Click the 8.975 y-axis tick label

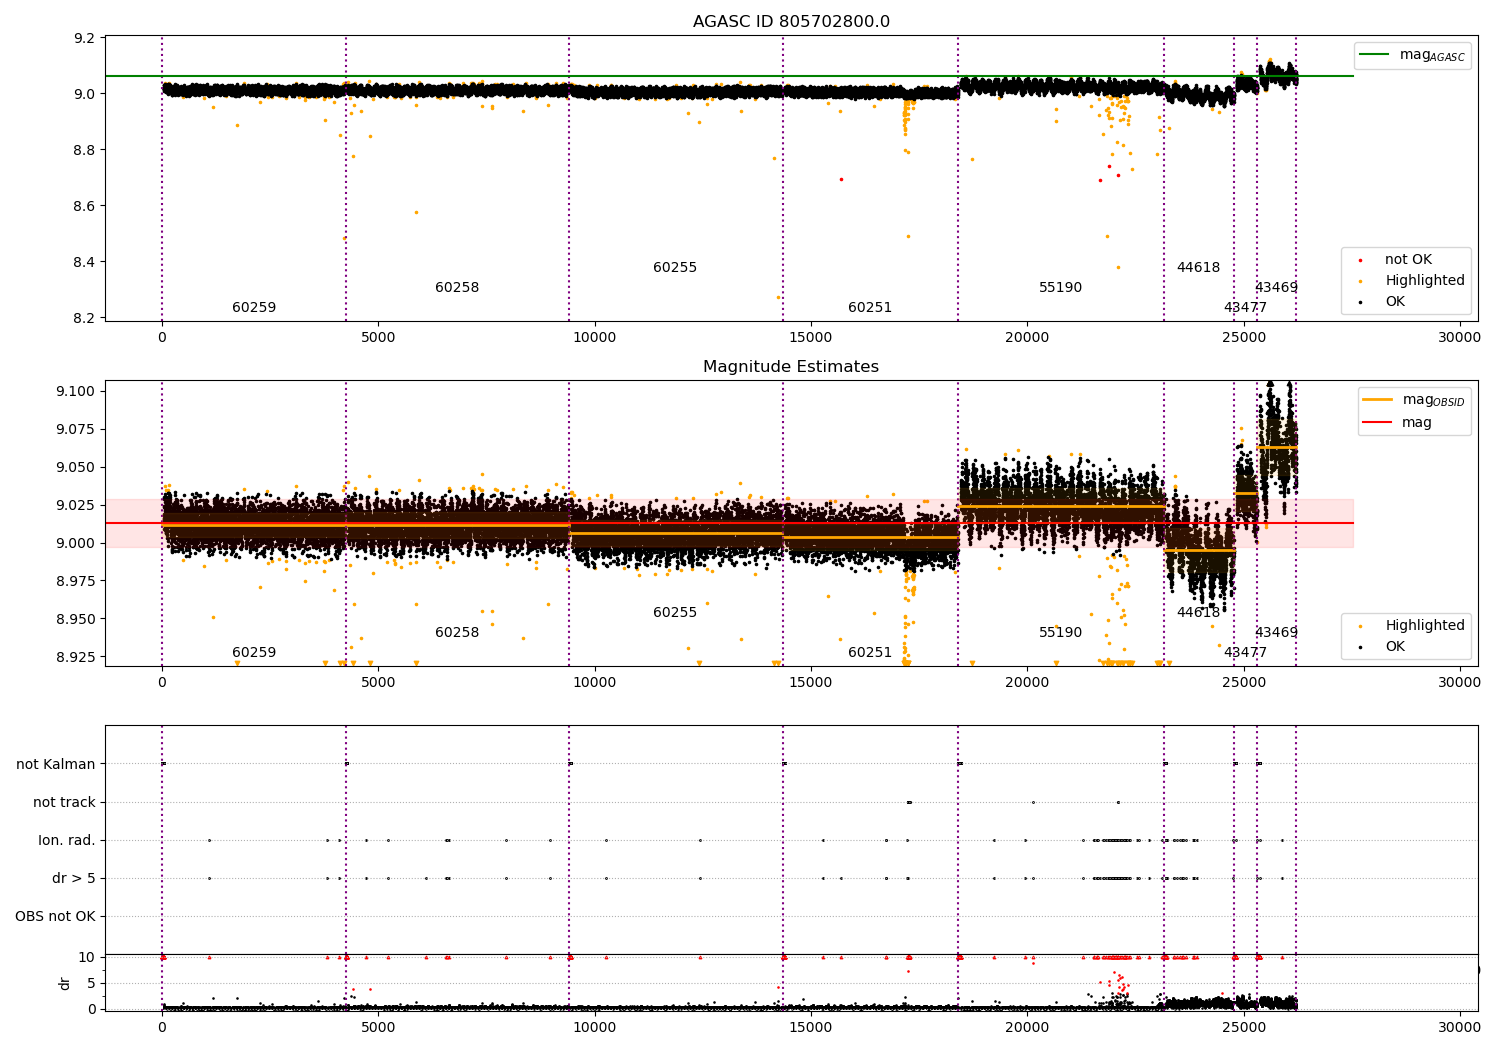pos(76,581)
